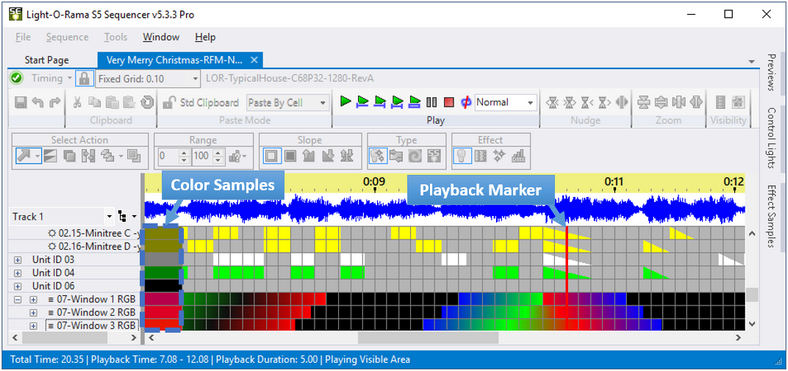Select the arrow Select Action tool
Image resolution: width=788 pixels, height=371 pixels.
pos(24,156)
